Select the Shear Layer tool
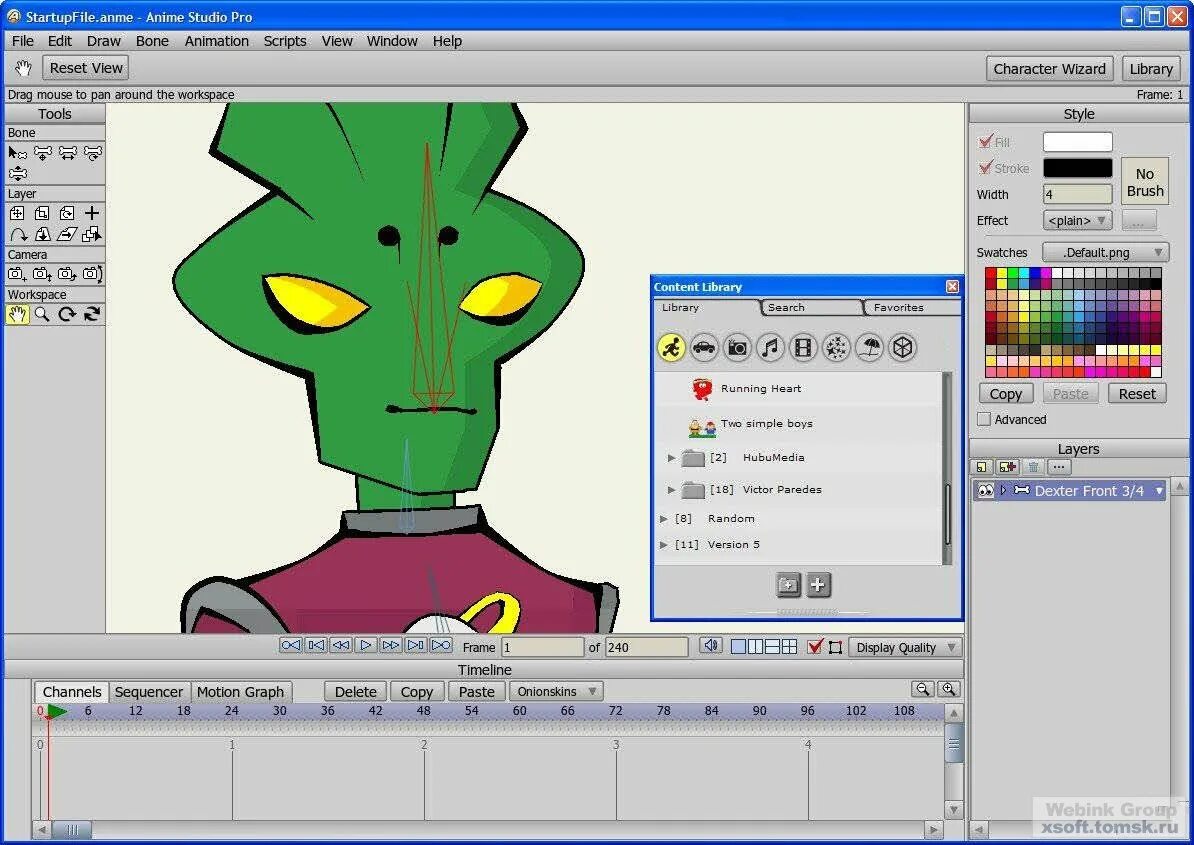 67,234
